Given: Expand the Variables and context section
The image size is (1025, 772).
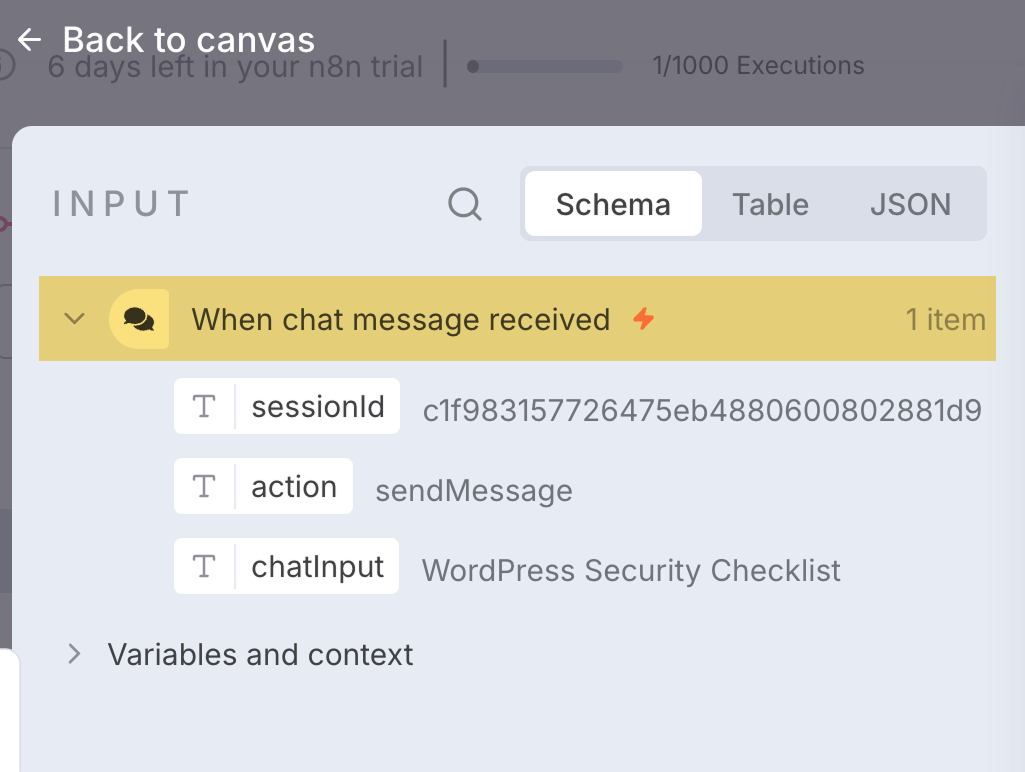Looking at the screenshot, I should pyautogui.click(x=74, y=655).
